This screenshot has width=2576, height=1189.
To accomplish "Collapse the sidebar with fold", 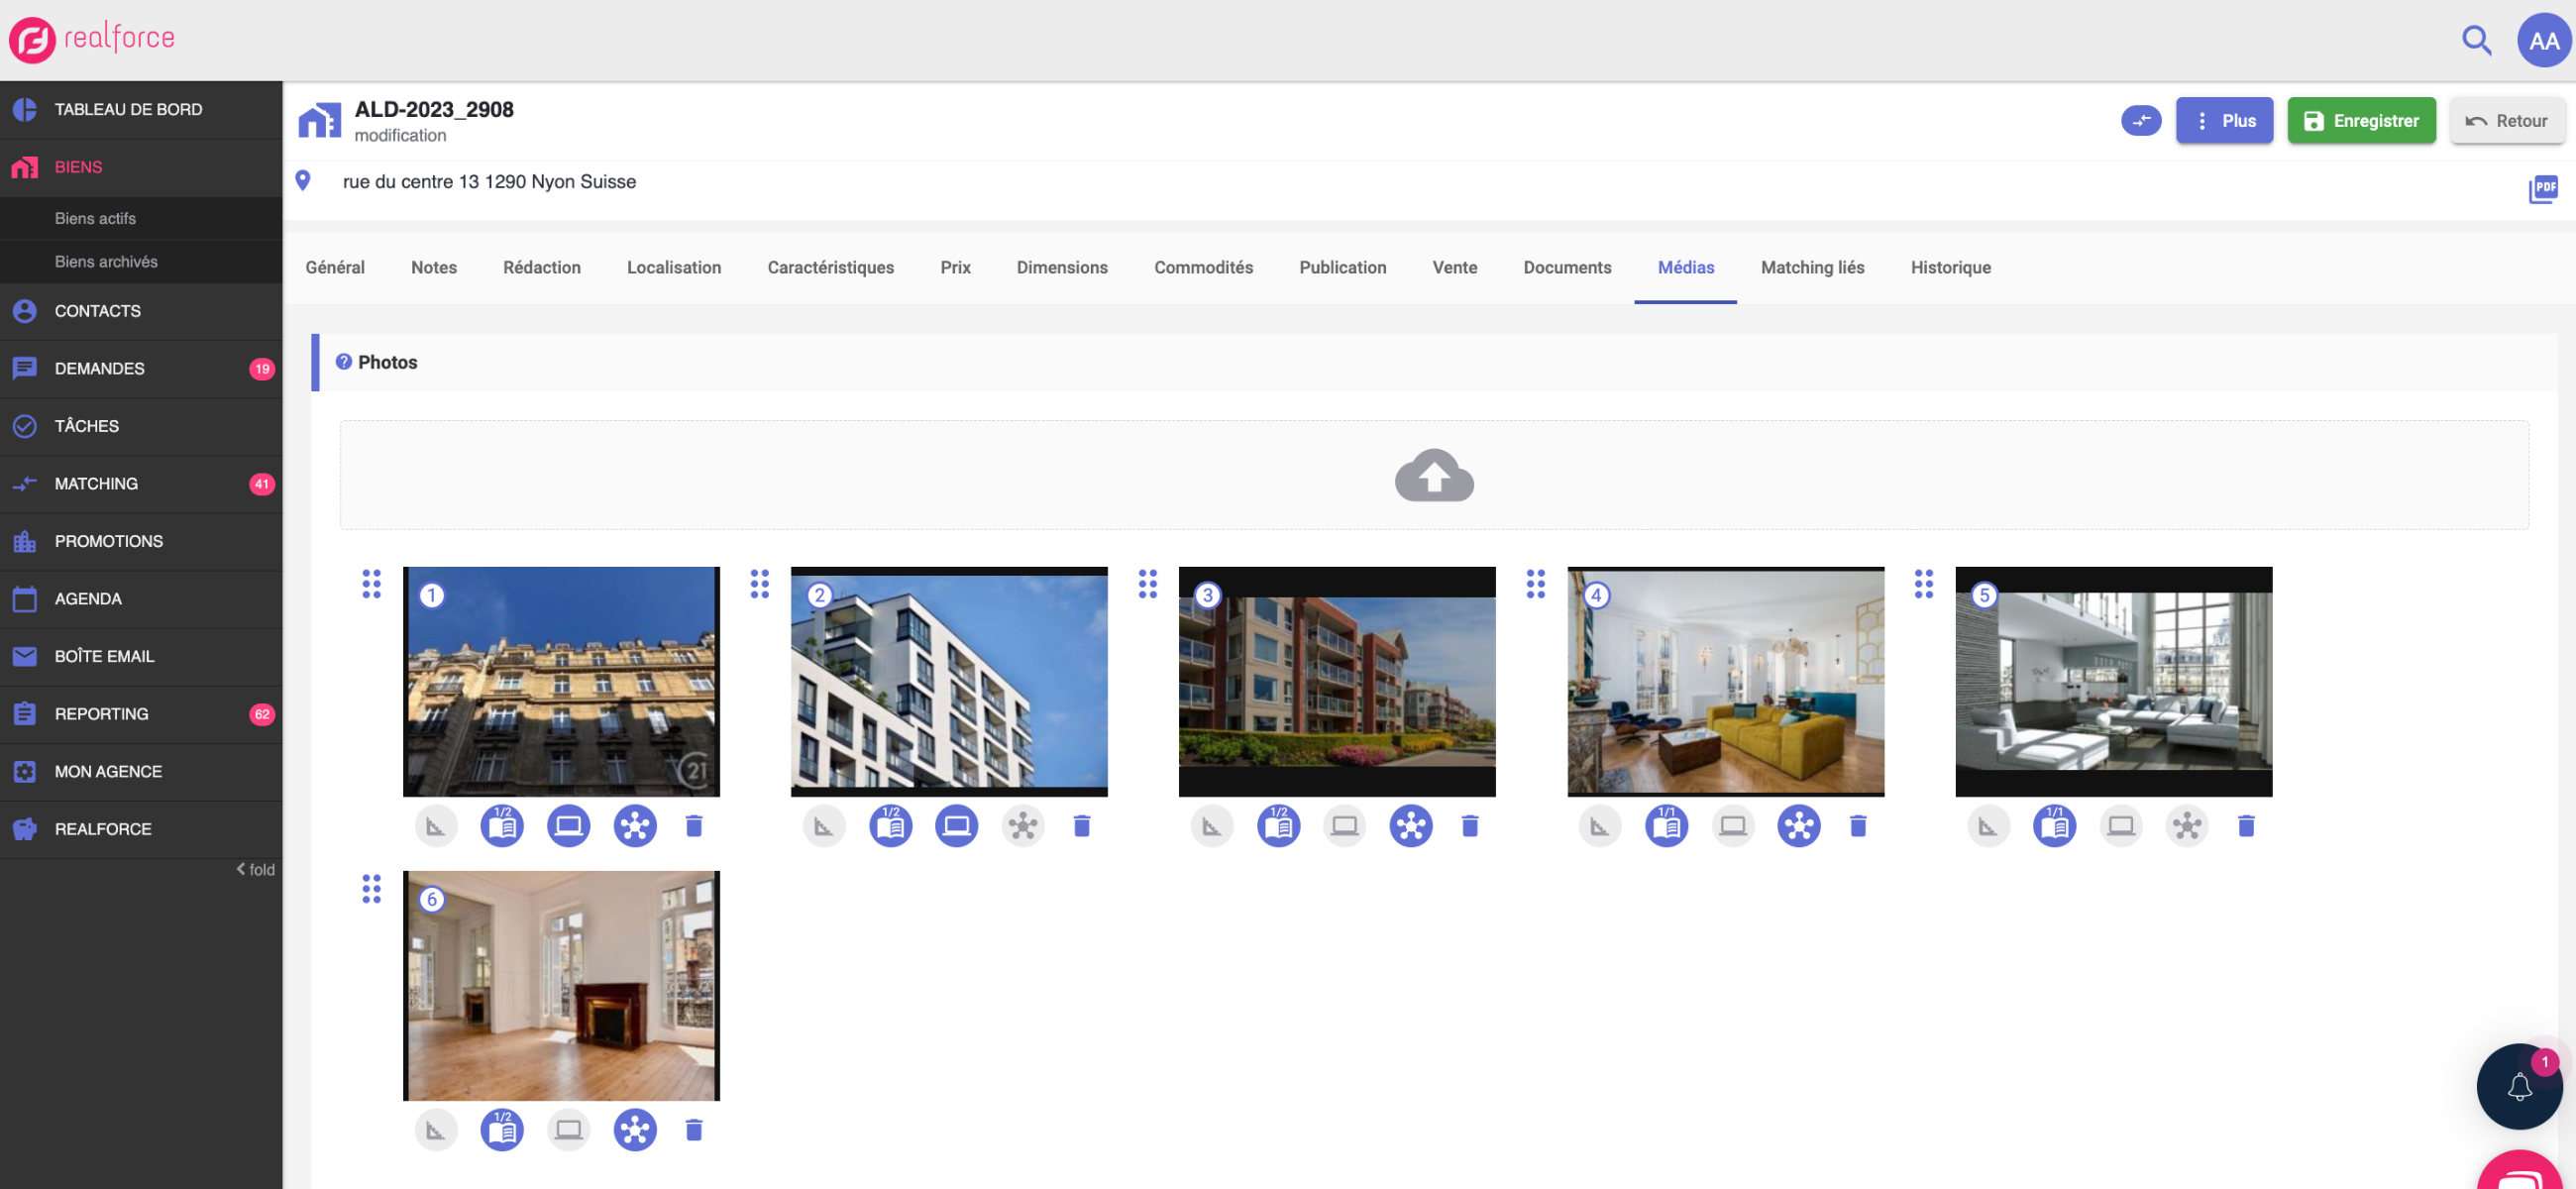I will 255,869.
